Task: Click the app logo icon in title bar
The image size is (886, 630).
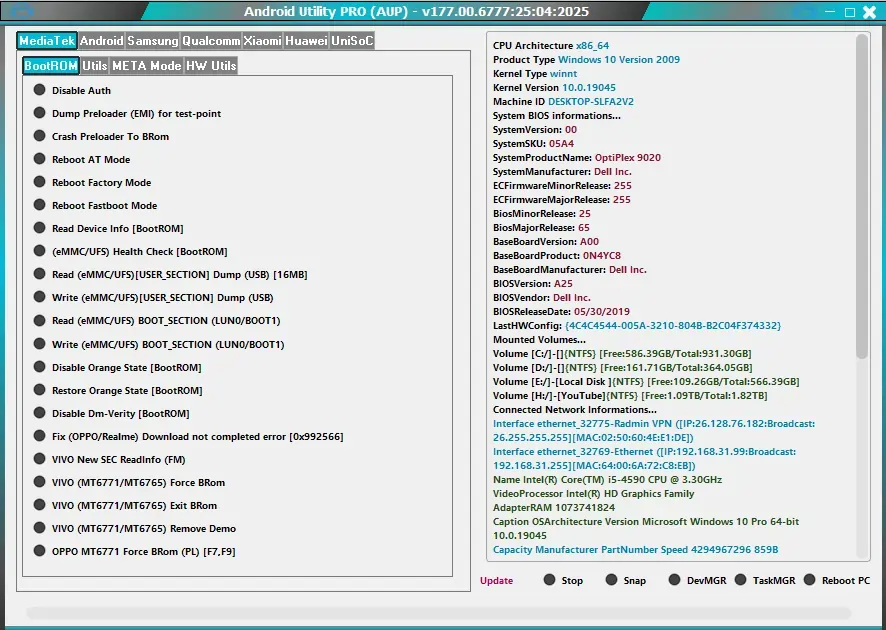Action: coord(21,11)
